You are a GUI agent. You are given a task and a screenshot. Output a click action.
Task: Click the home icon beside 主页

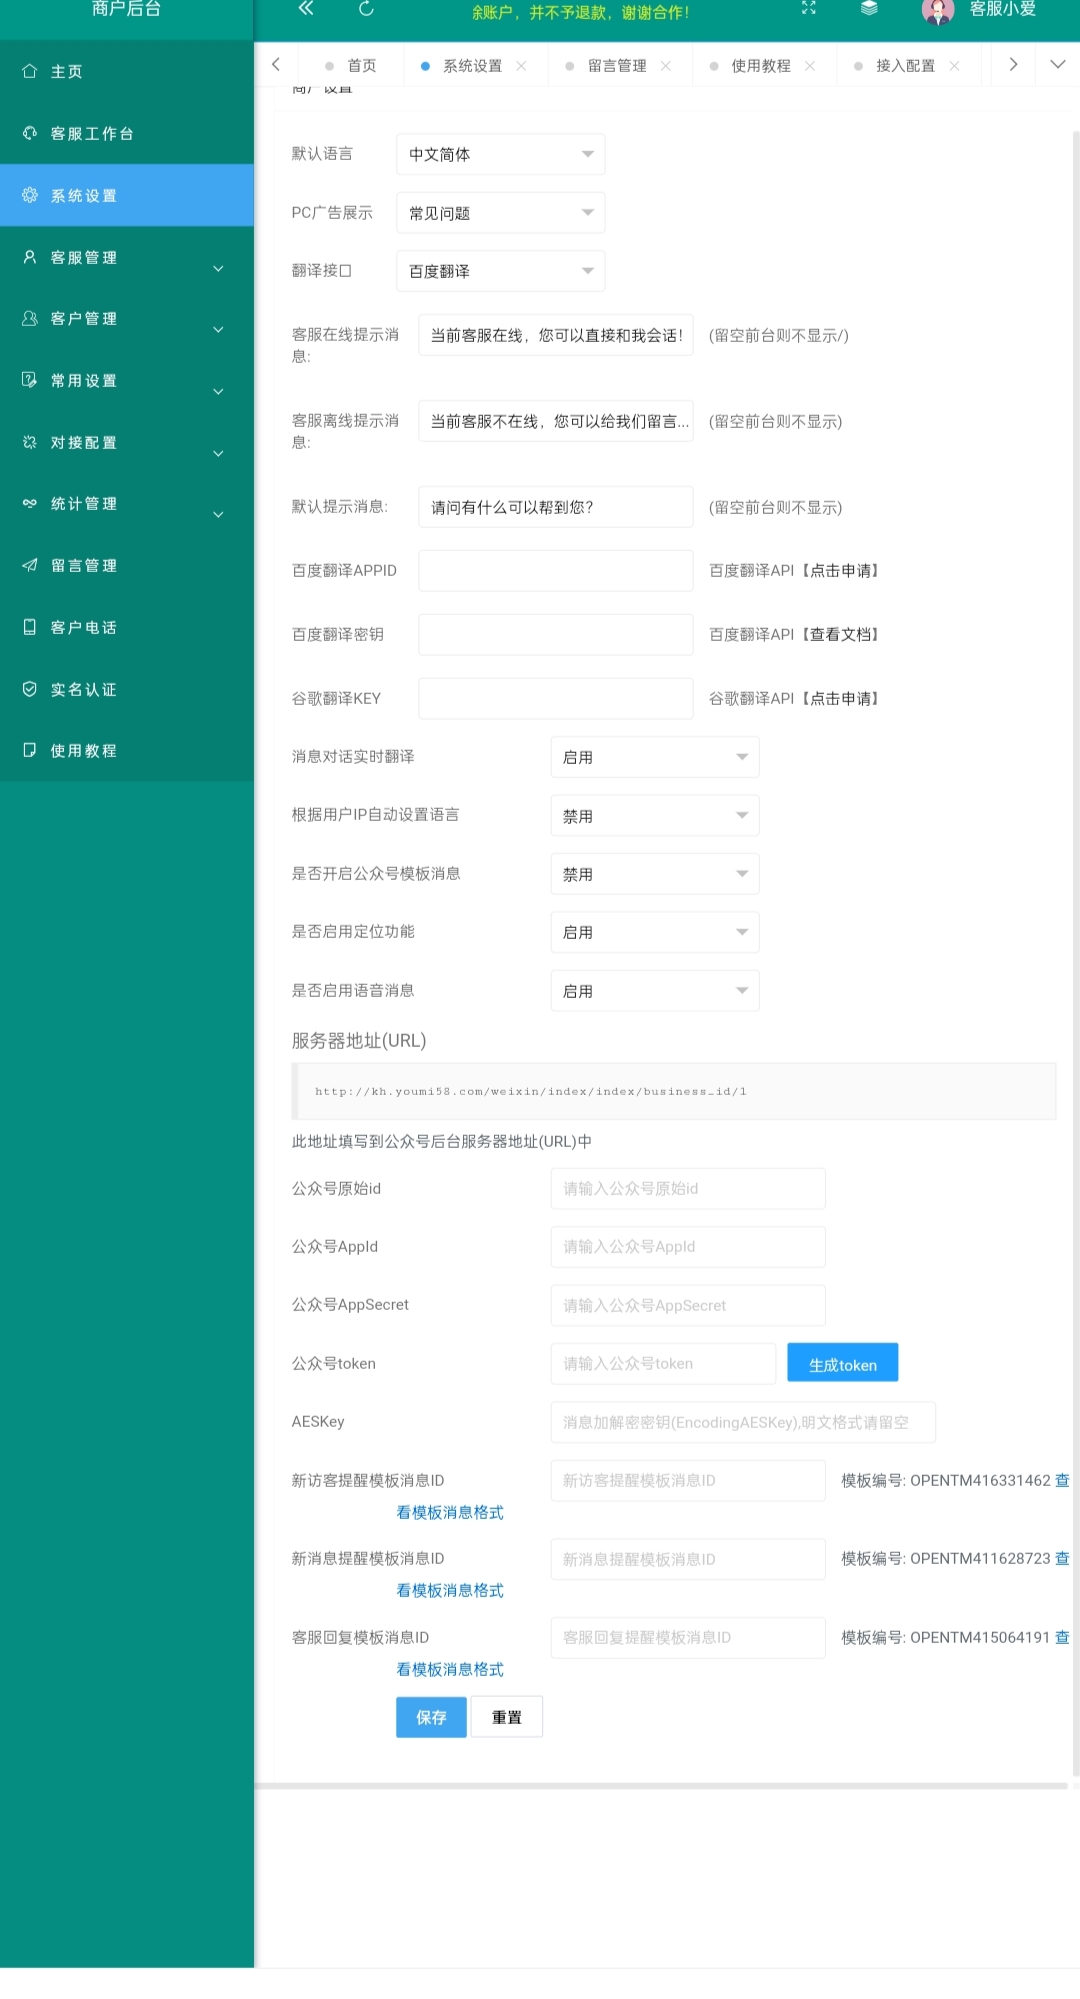(x=30, y=71)
